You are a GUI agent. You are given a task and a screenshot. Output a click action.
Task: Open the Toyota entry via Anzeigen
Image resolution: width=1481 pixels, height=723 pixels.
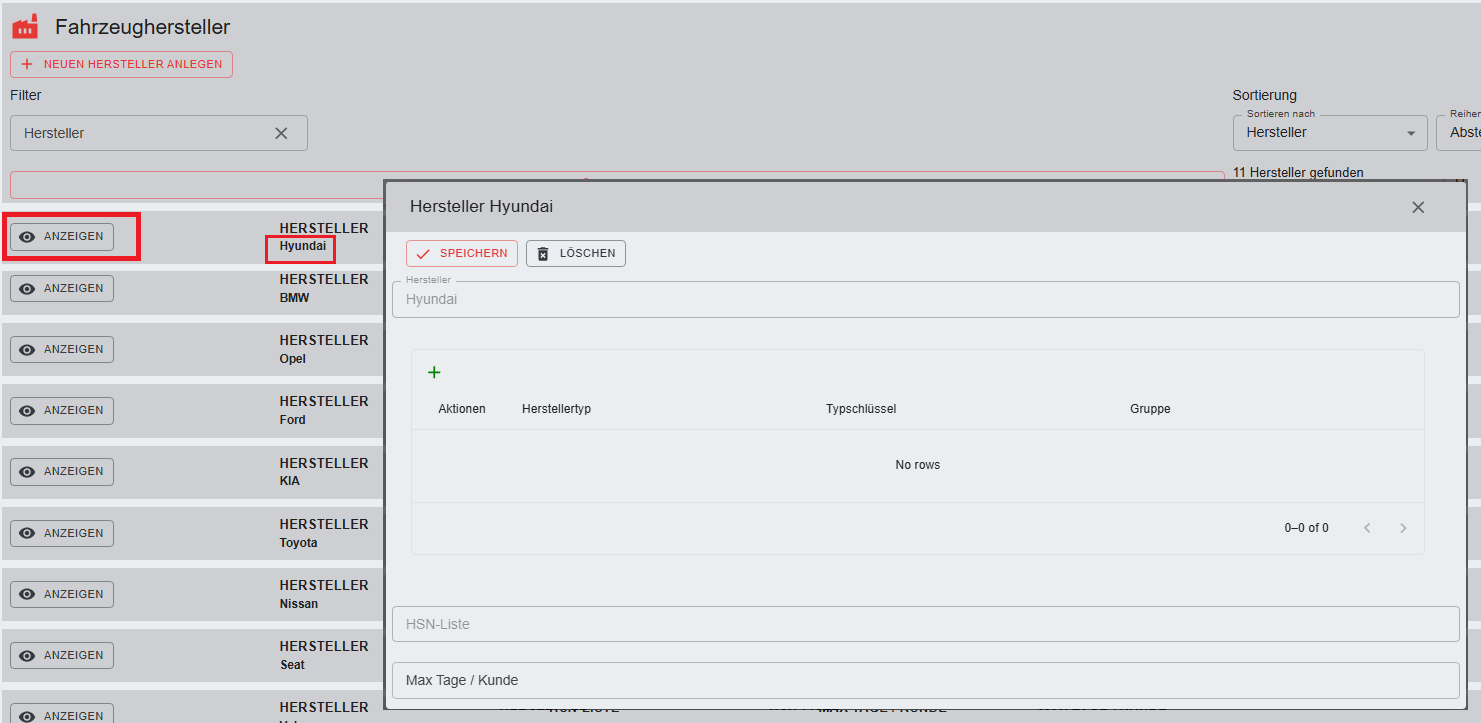tap(62, 533)
